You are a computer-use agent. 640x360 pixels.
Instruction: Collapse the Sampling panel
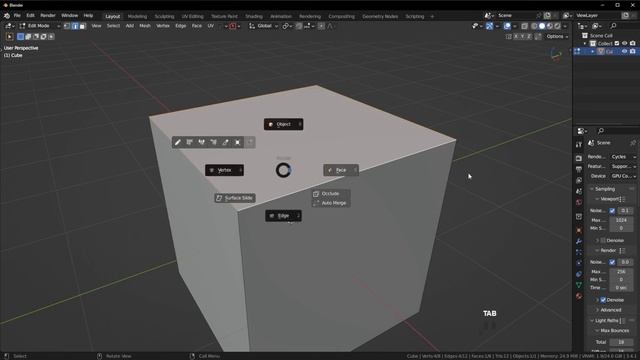604,189
